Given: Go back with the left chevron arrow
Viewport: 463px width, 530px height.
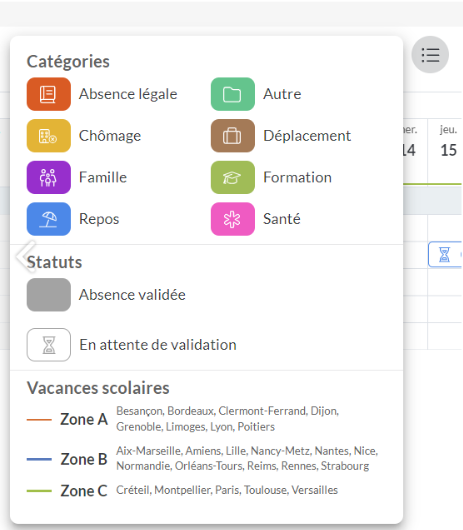Looking at the screenshot, I should tap(26, 256).
